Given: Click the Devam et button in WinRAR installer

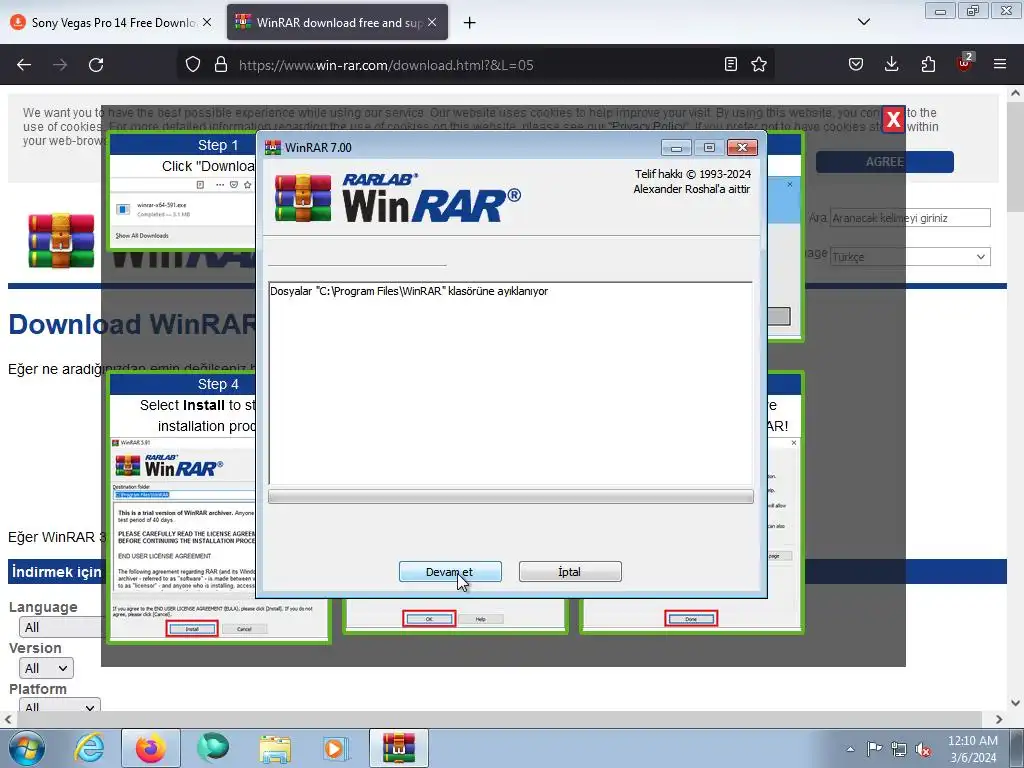Looking at the screenshot, I should click(x=450, y=571).
